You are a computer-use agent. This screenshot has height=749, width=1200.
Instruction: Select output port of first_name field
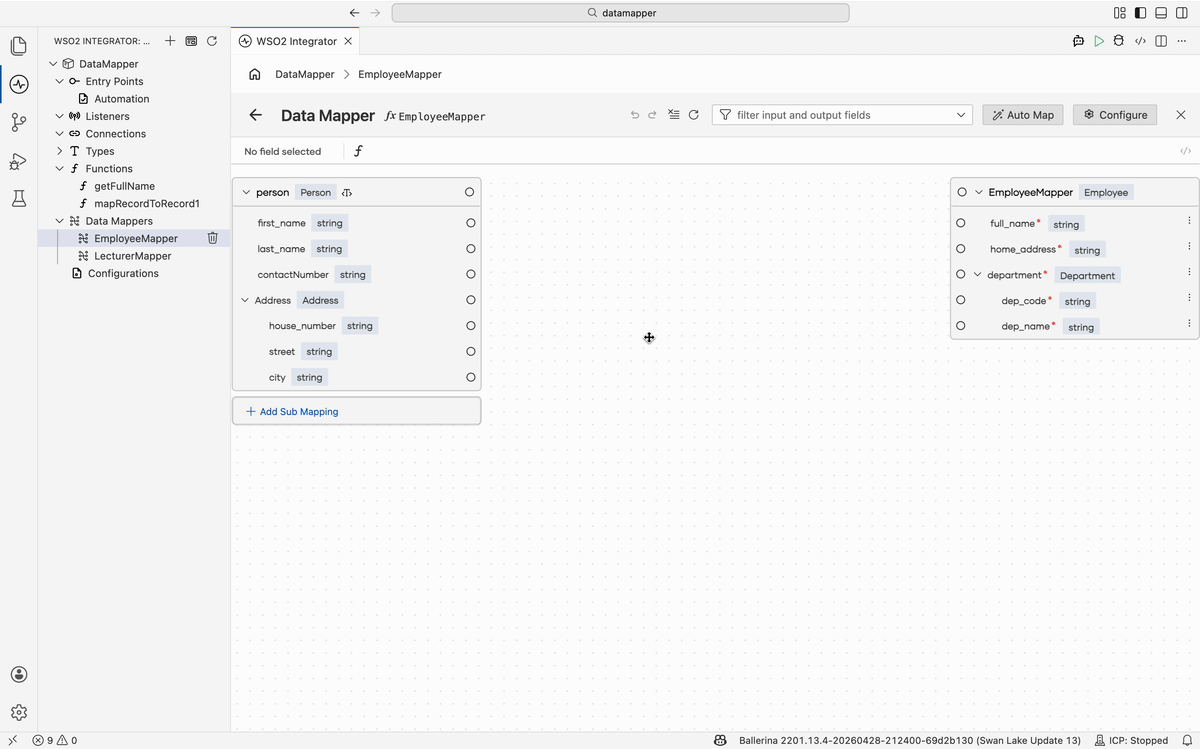pyautogui.click(x=470, y=223)
